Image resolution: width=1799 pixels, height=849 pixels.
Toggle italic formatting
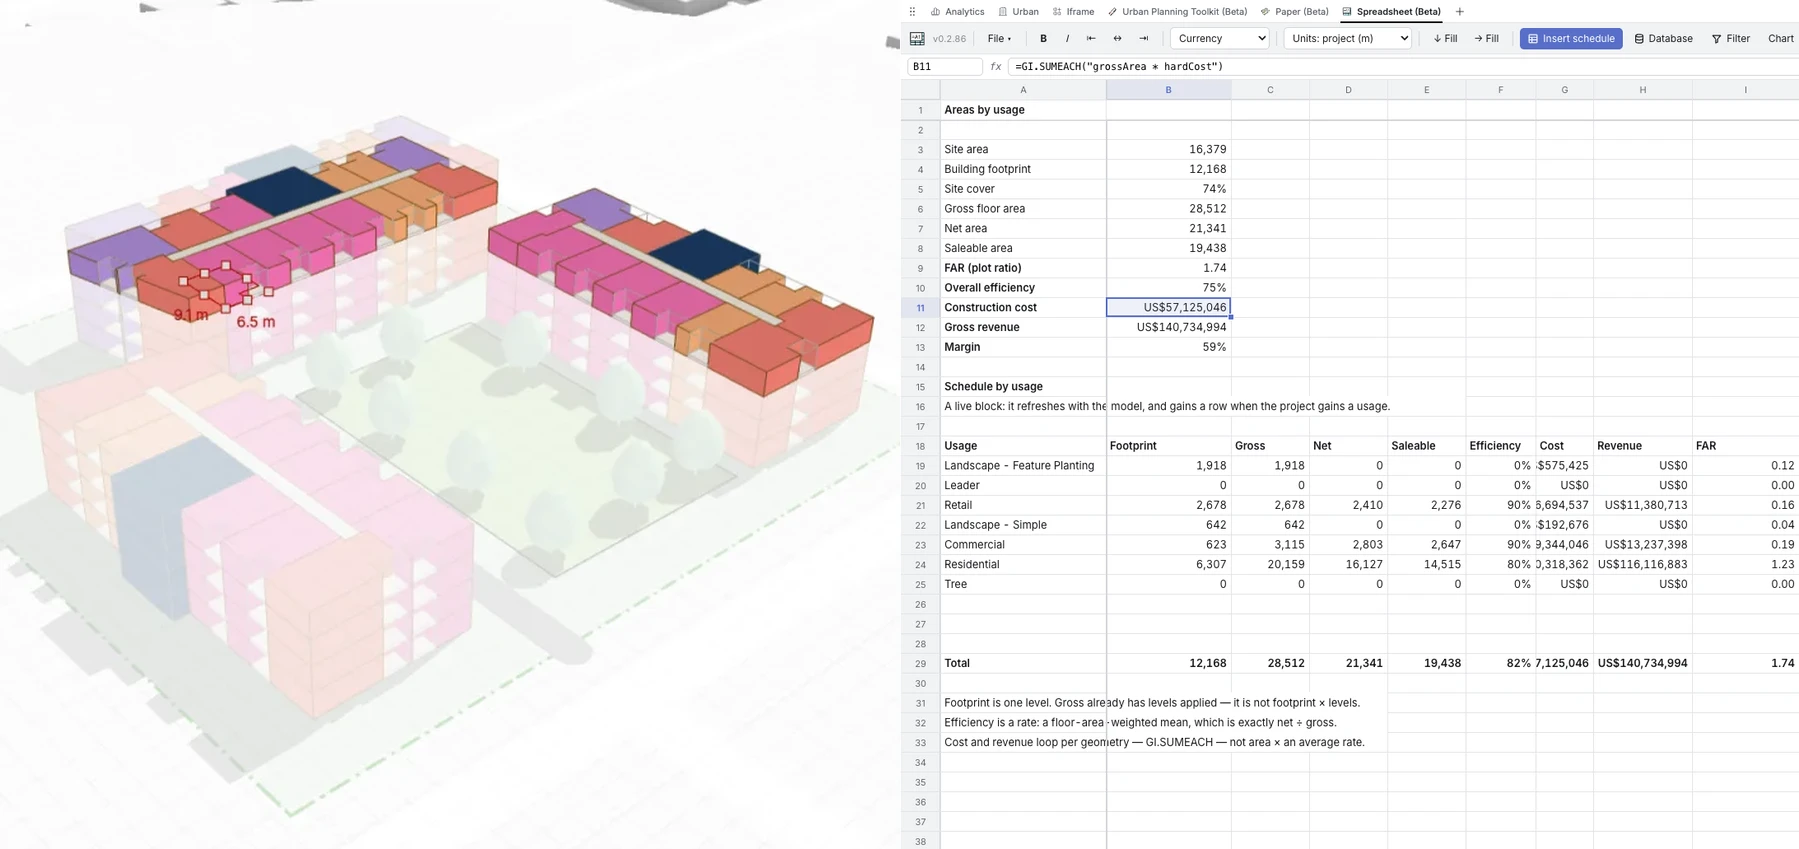click(x=1067, y=39)
